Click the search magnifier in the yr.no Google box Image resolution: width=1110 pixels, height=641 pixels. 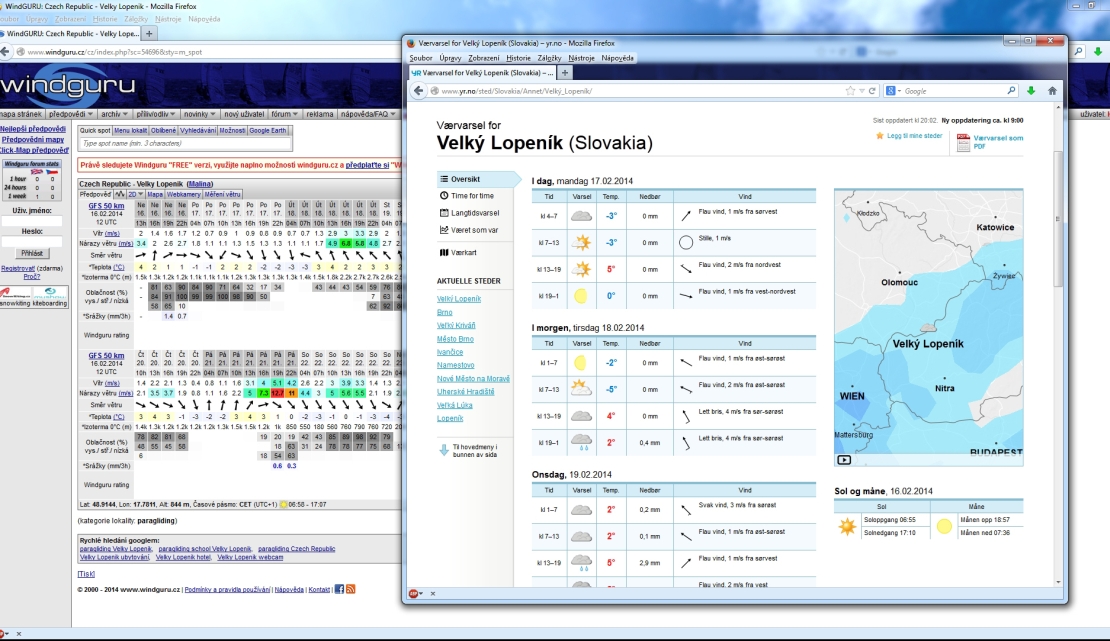coord(1011,91)
